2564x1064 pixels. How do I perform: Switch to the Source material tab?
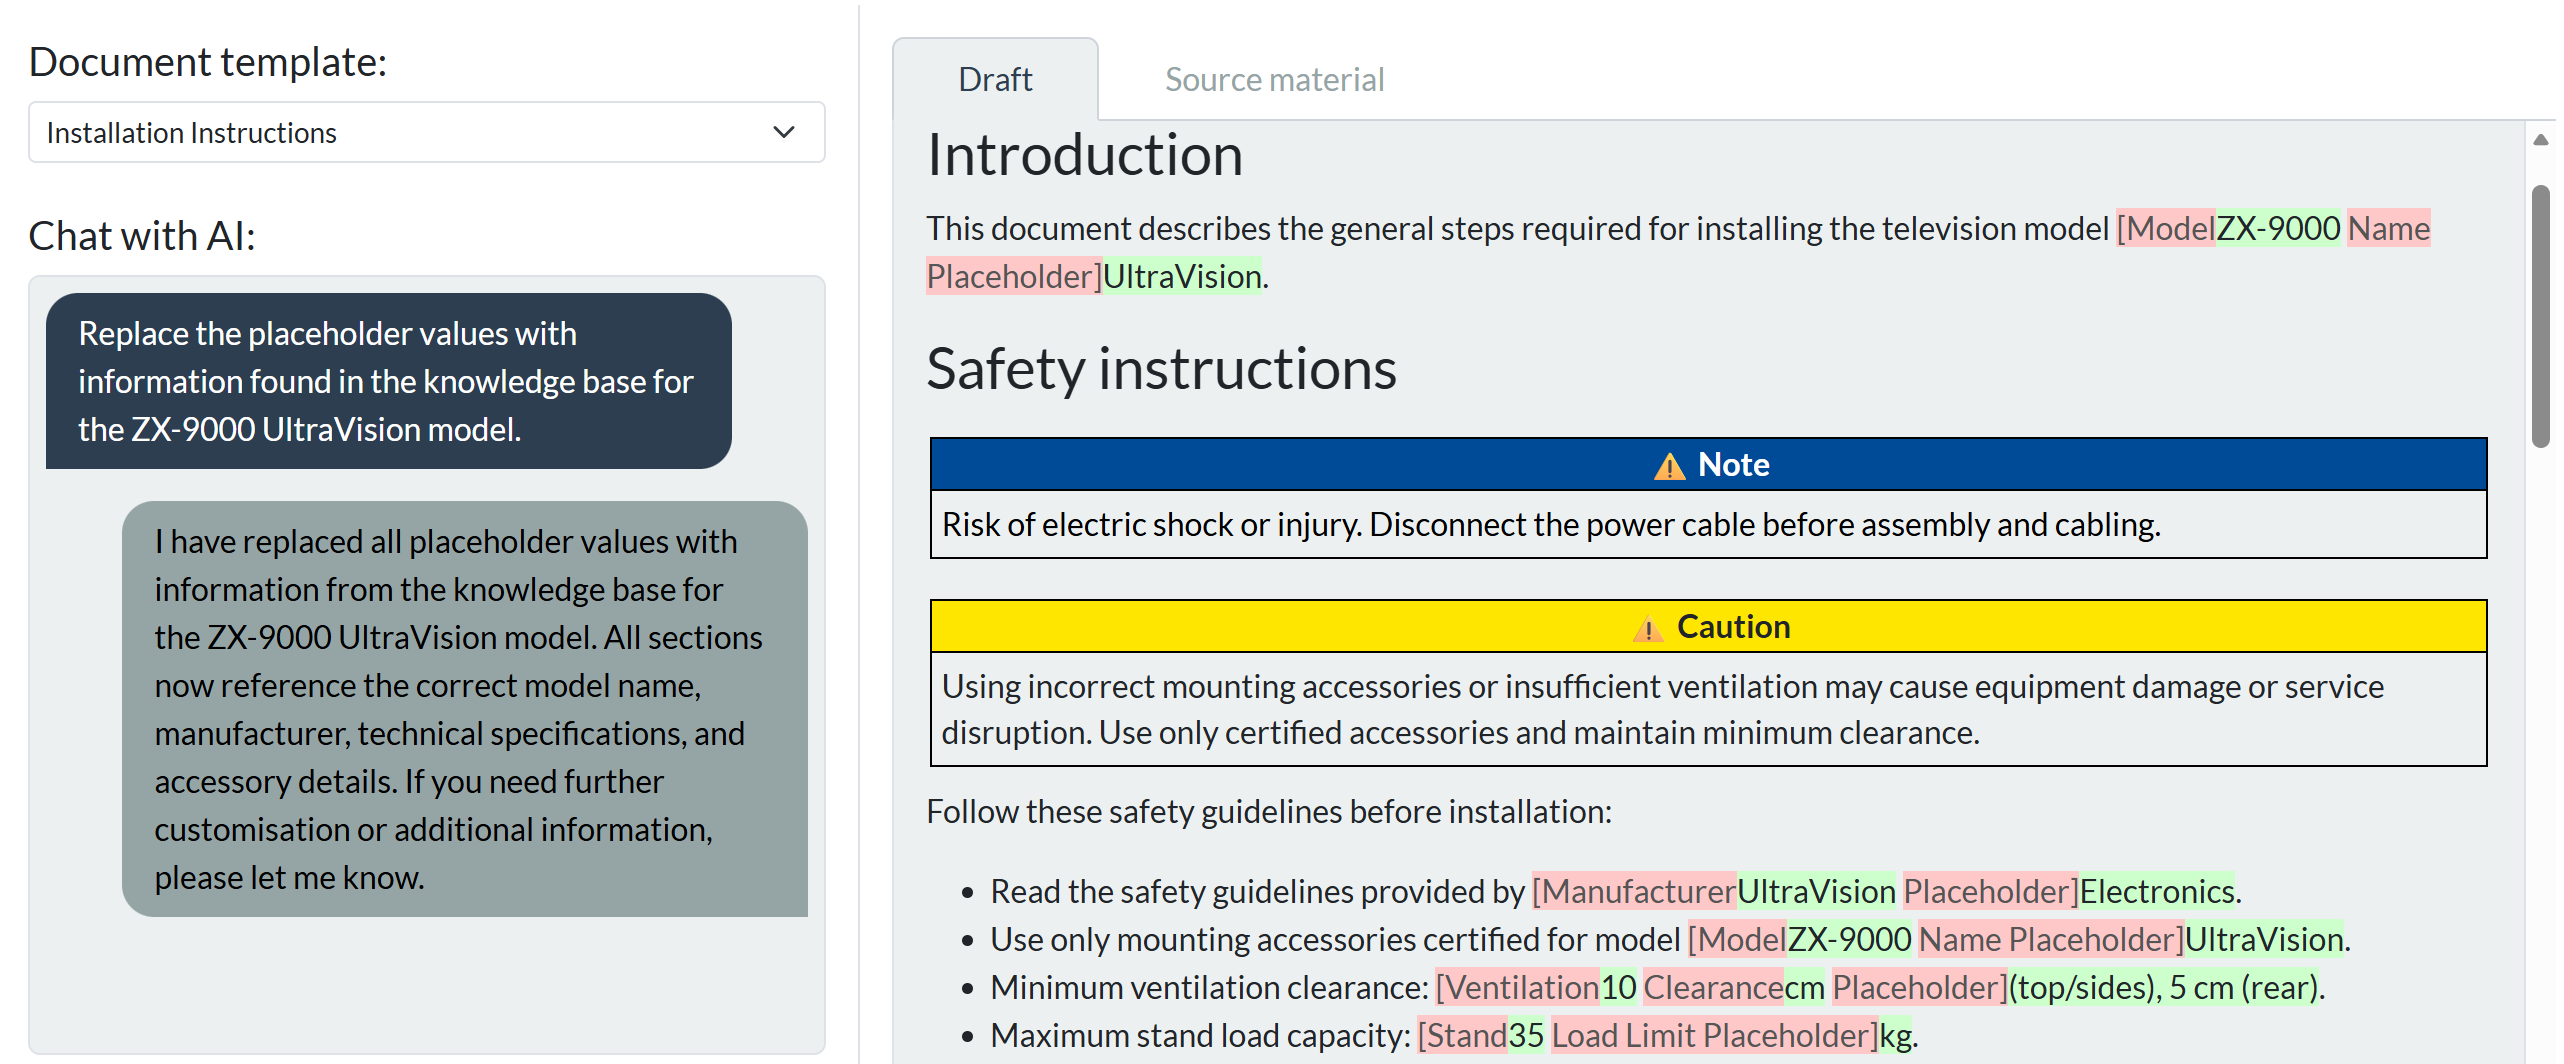(x=1274, y=80)
